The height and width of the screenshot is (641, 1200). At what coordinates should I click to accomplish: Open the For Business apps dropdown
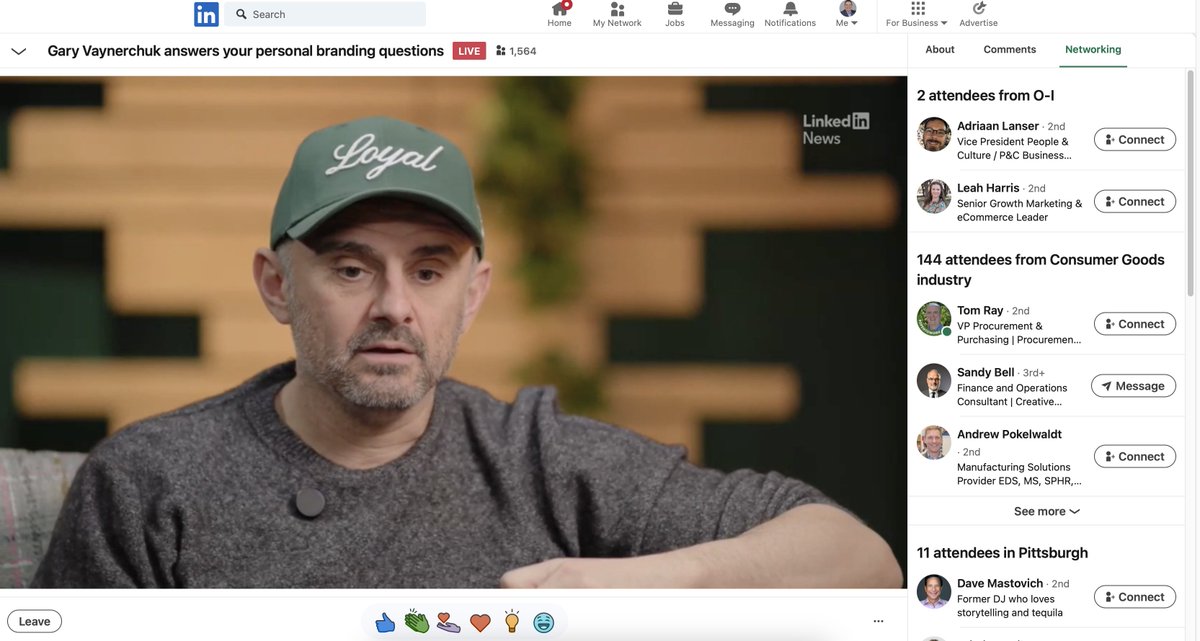917,14
